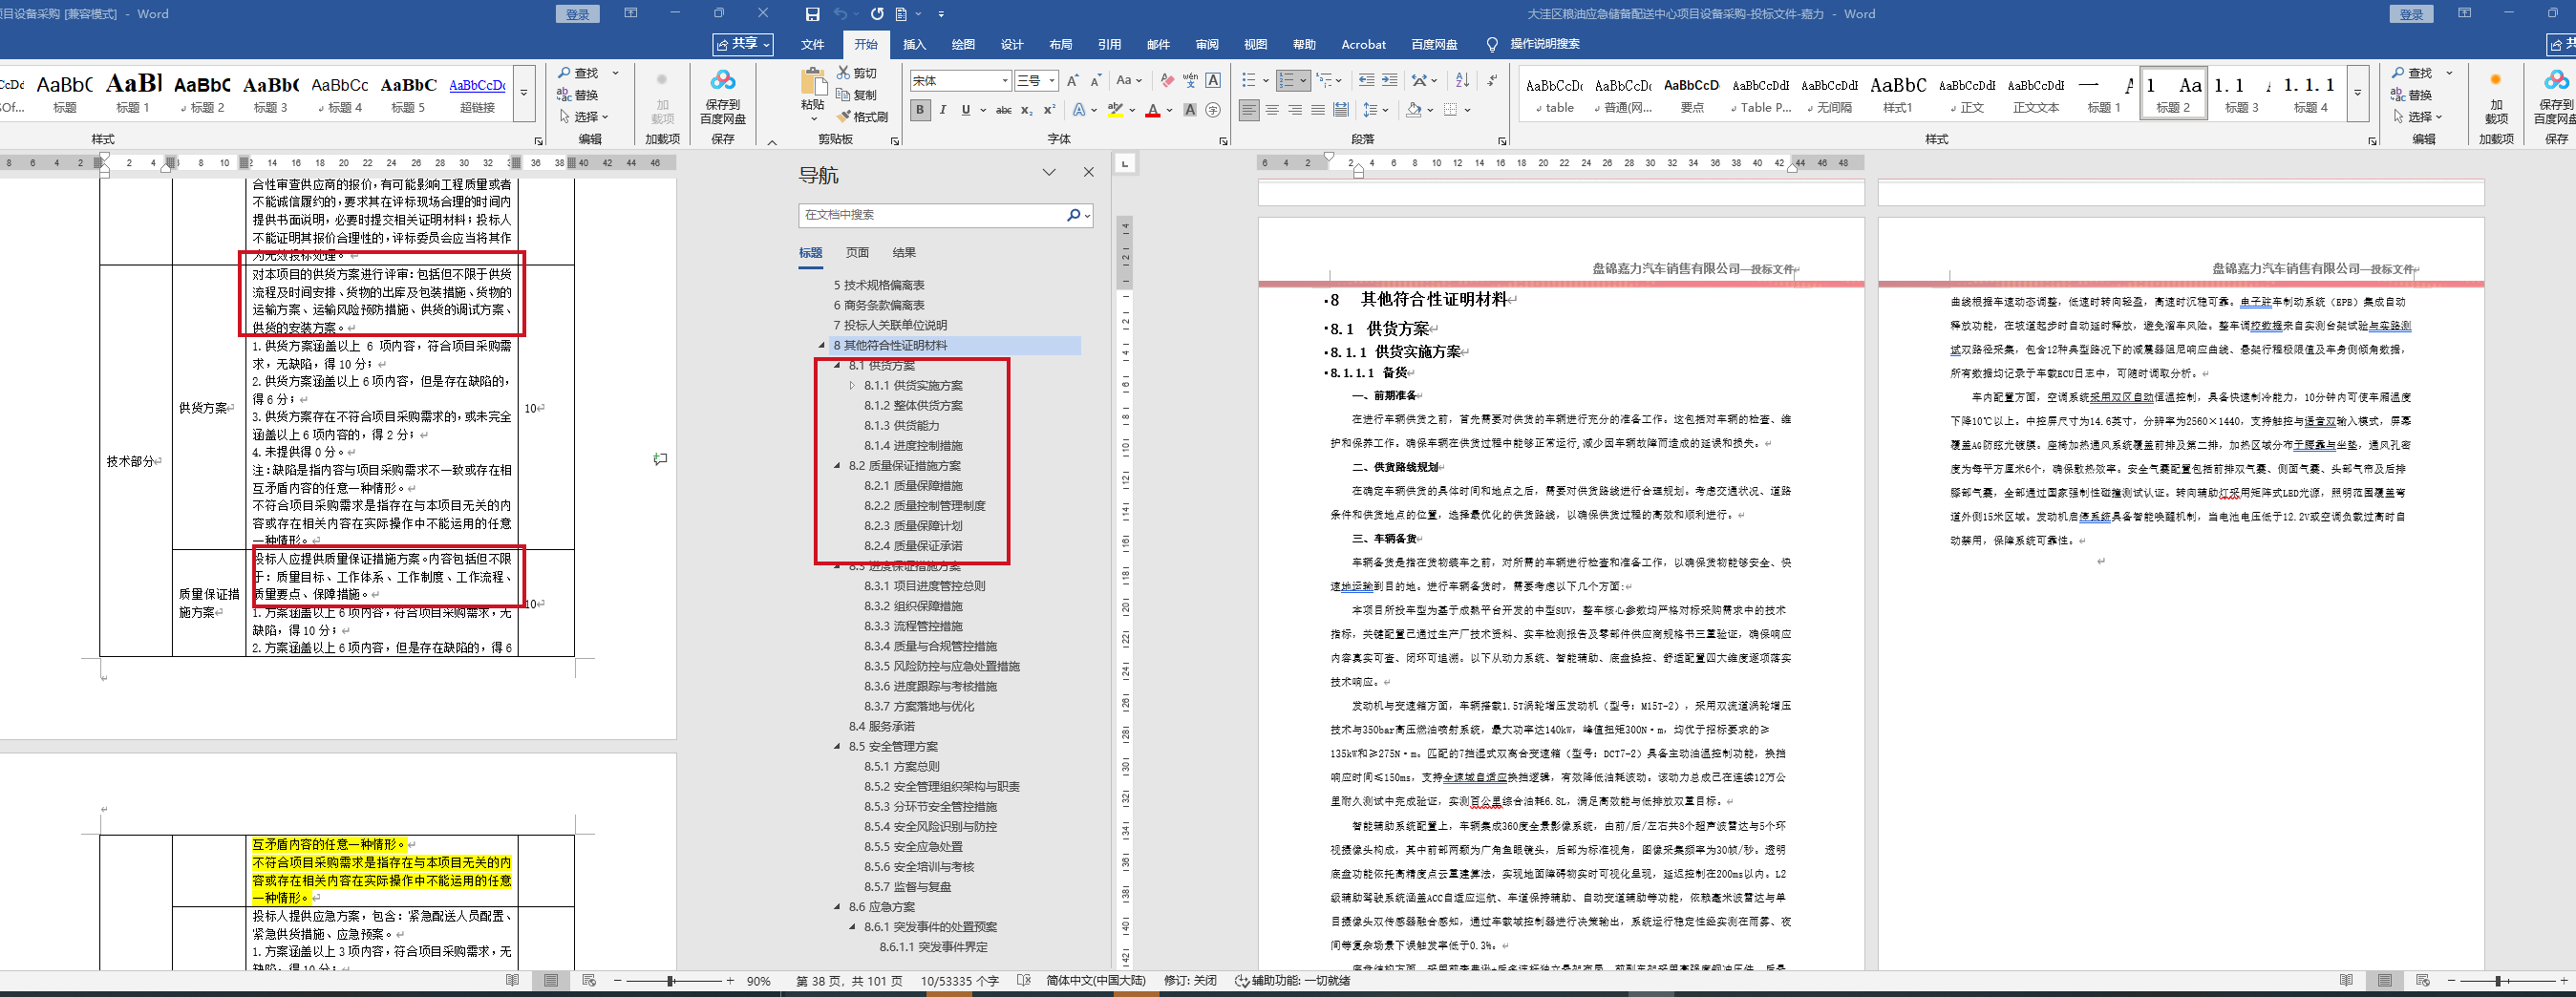Click the Clear Formatting eraser icon
The width and height of the screenshot is (2576, 997).
pos(1167,80)
